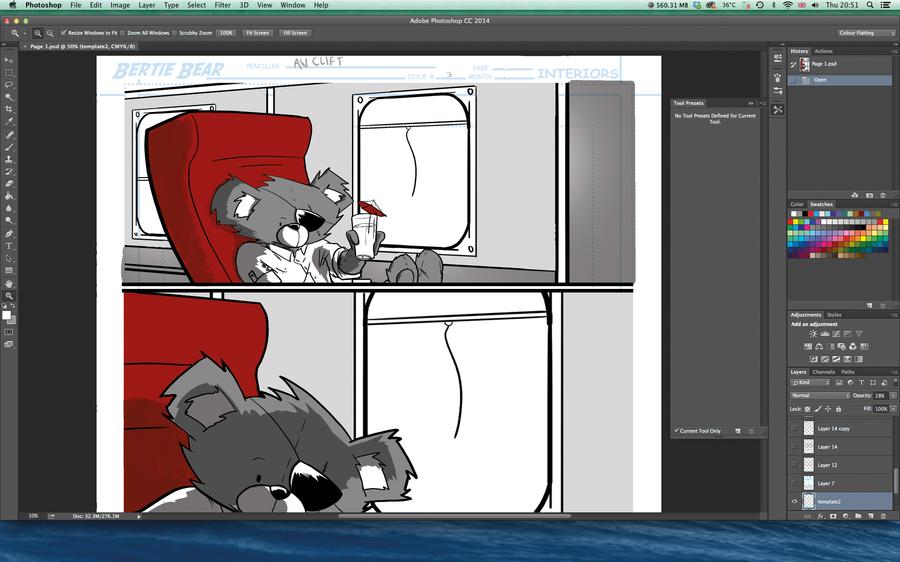Select the Hand tool

coord(9,284)
